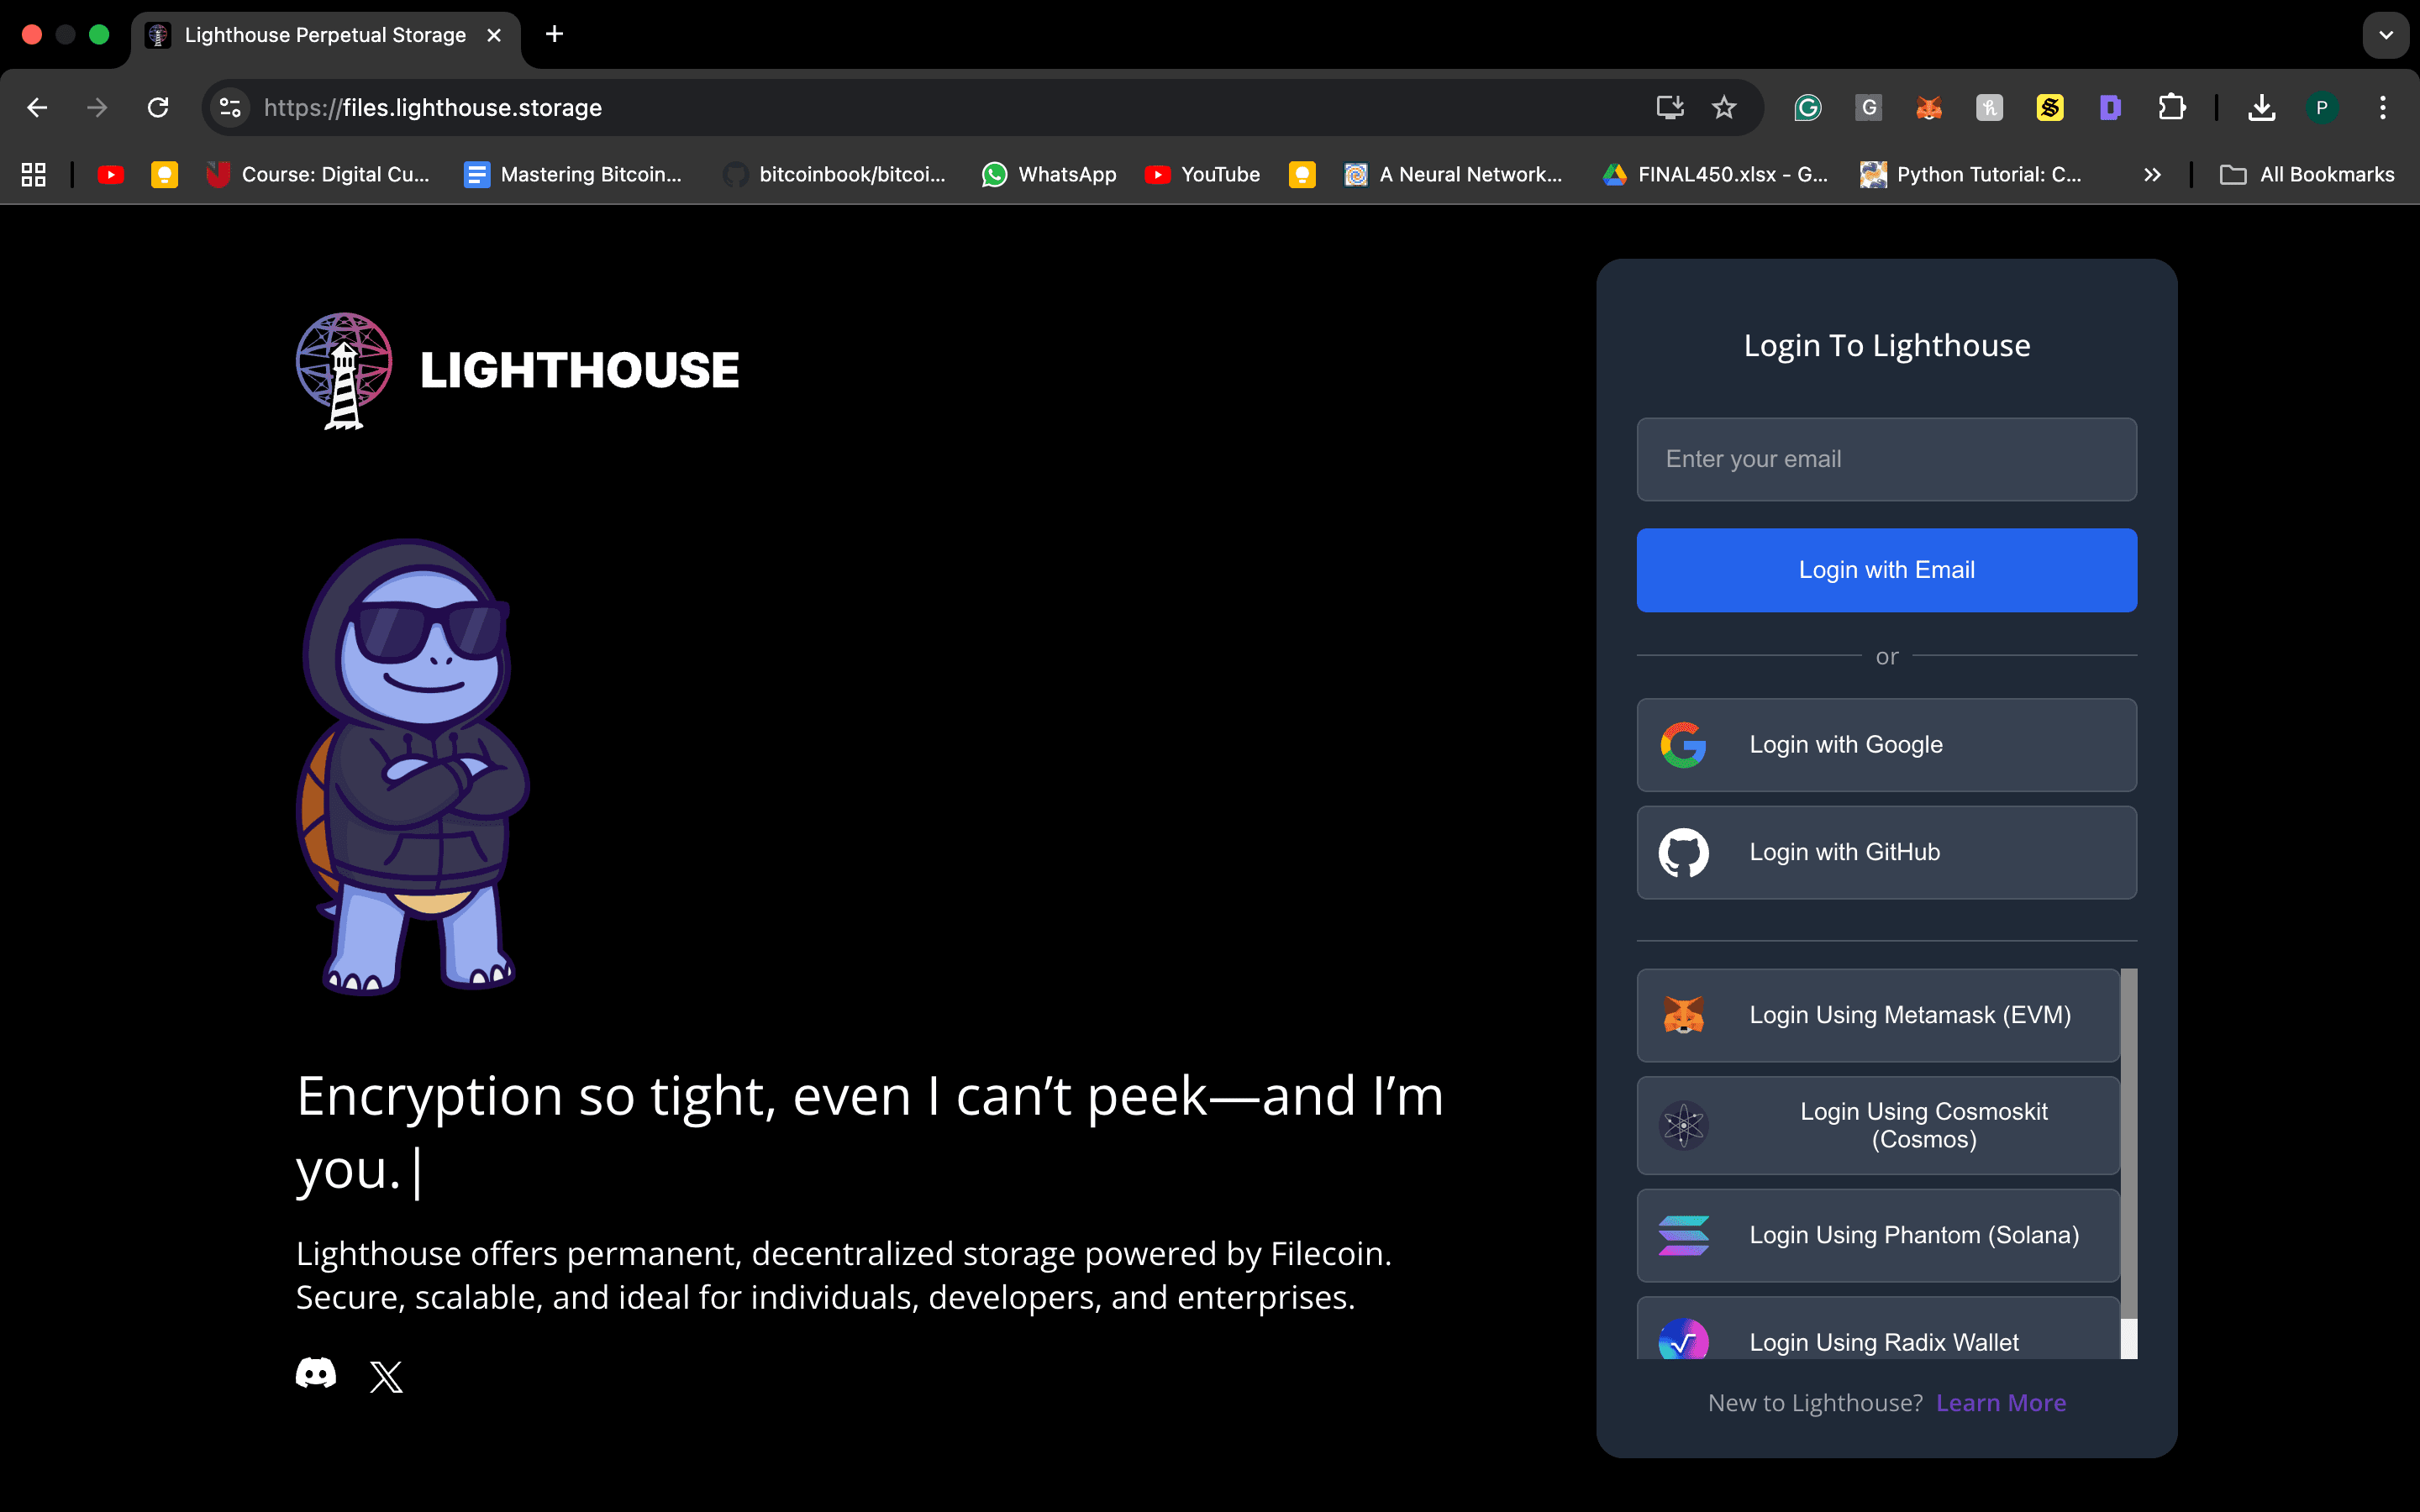
Task: Click the install app icon in address bar
Action: tap(1669, 108)
